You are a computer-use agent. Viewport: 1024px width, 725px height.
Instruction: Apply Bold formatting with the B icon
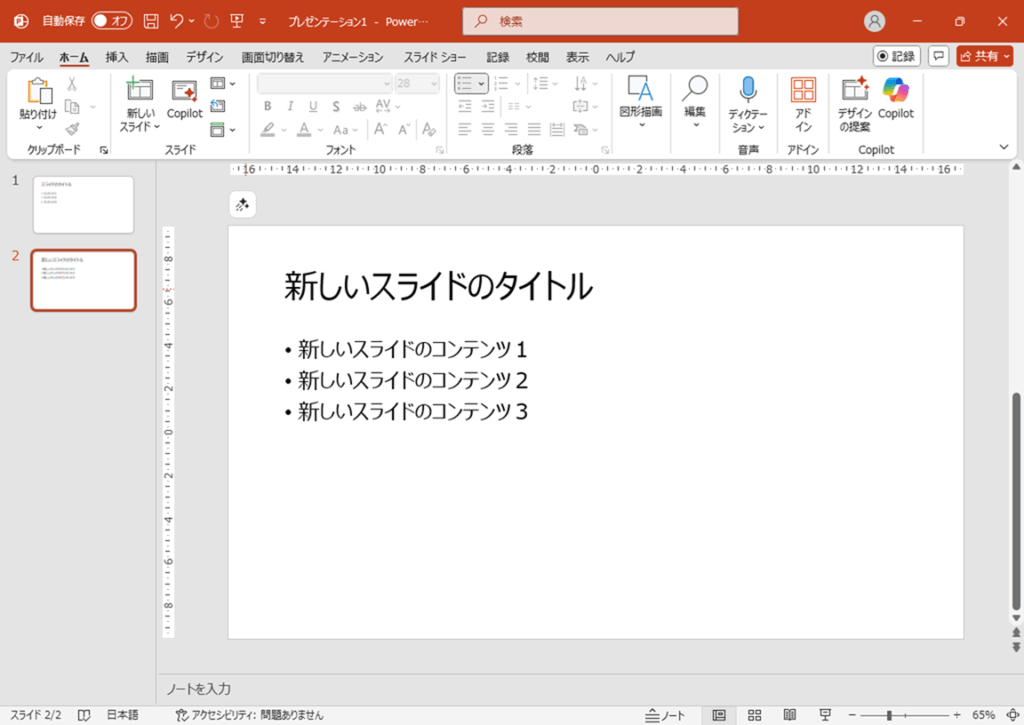[x=268, y=105]
